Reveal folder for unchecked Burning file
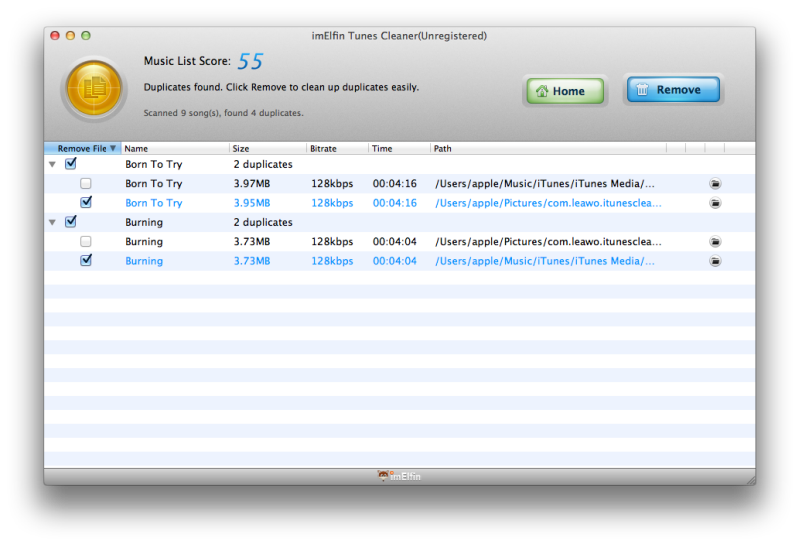 (x=715, y=241)
